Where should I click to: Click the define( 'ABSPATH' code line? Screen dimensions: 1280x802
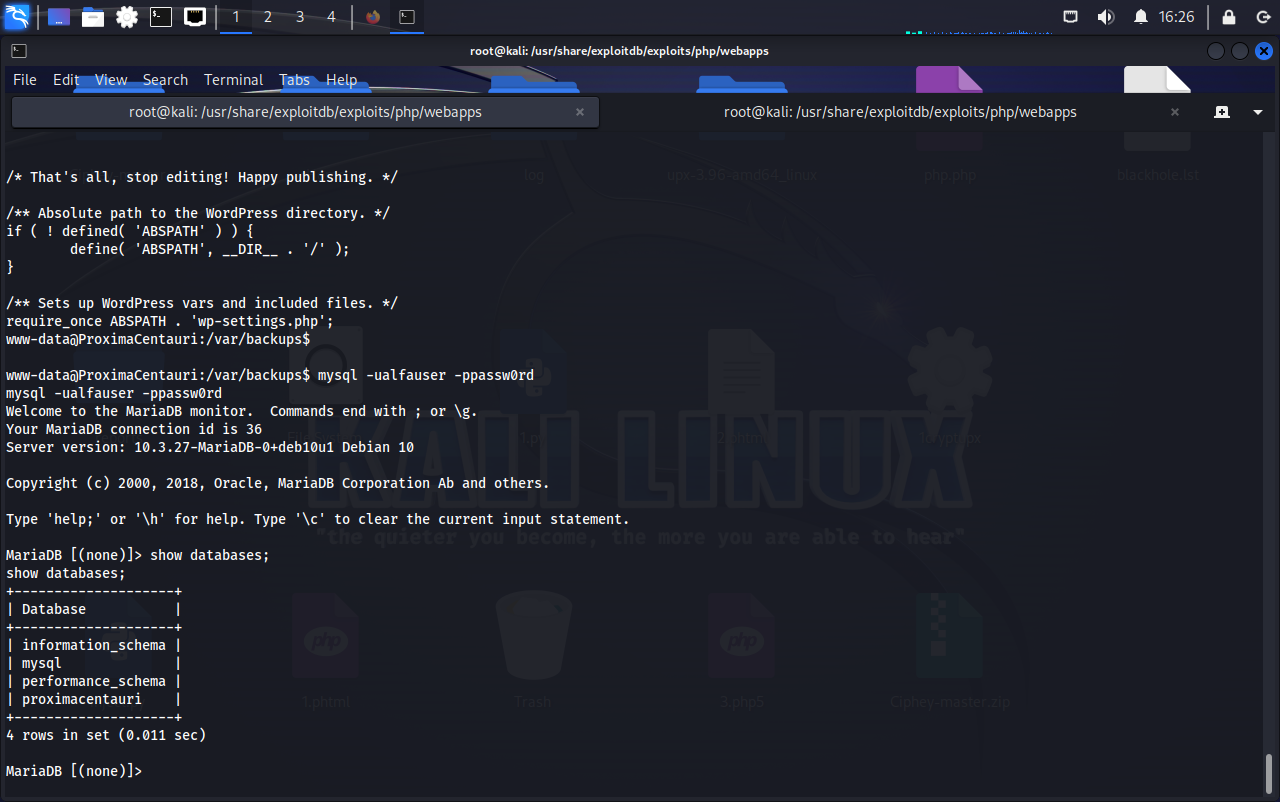coord(210,249)
